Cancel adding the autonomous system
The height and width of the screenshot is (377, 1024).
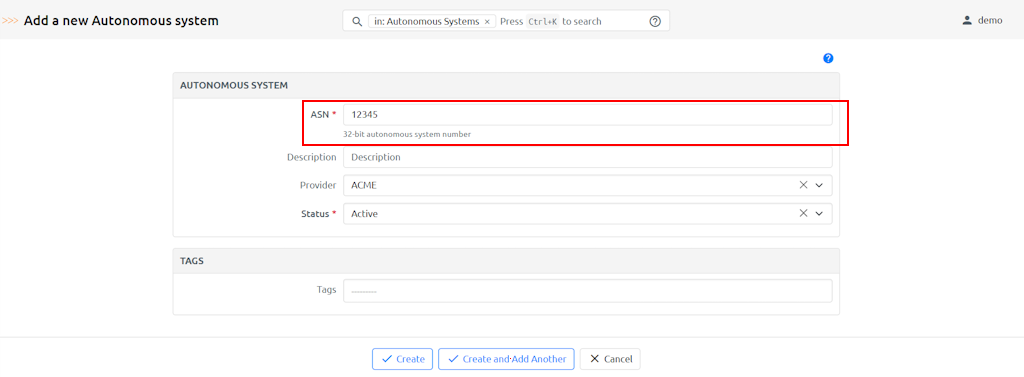coord(611,359)
